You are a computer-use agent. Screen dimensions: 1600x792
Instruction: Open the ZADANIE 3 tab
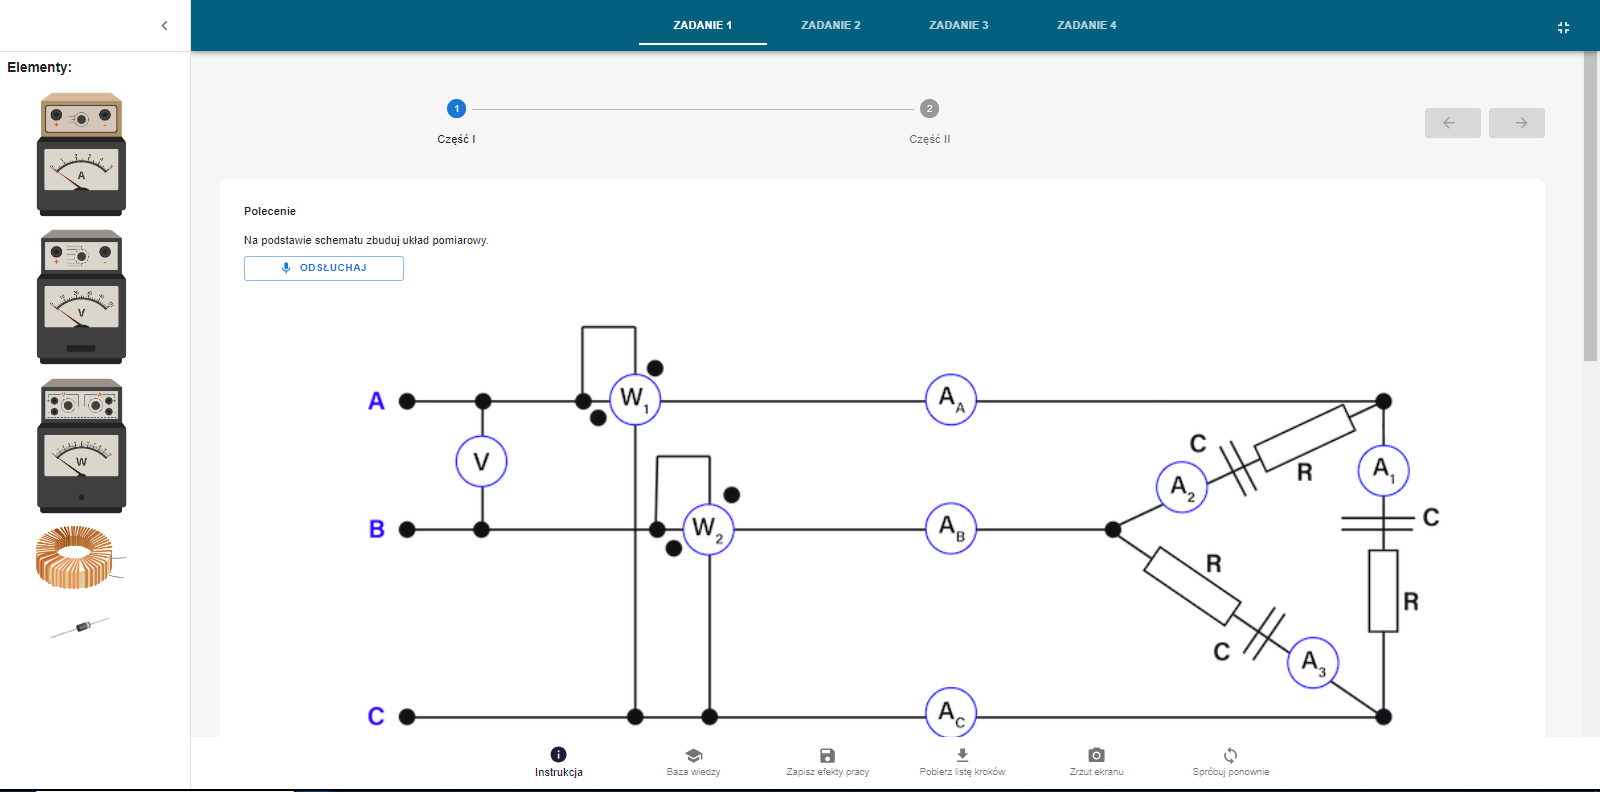tap(958, 25)
